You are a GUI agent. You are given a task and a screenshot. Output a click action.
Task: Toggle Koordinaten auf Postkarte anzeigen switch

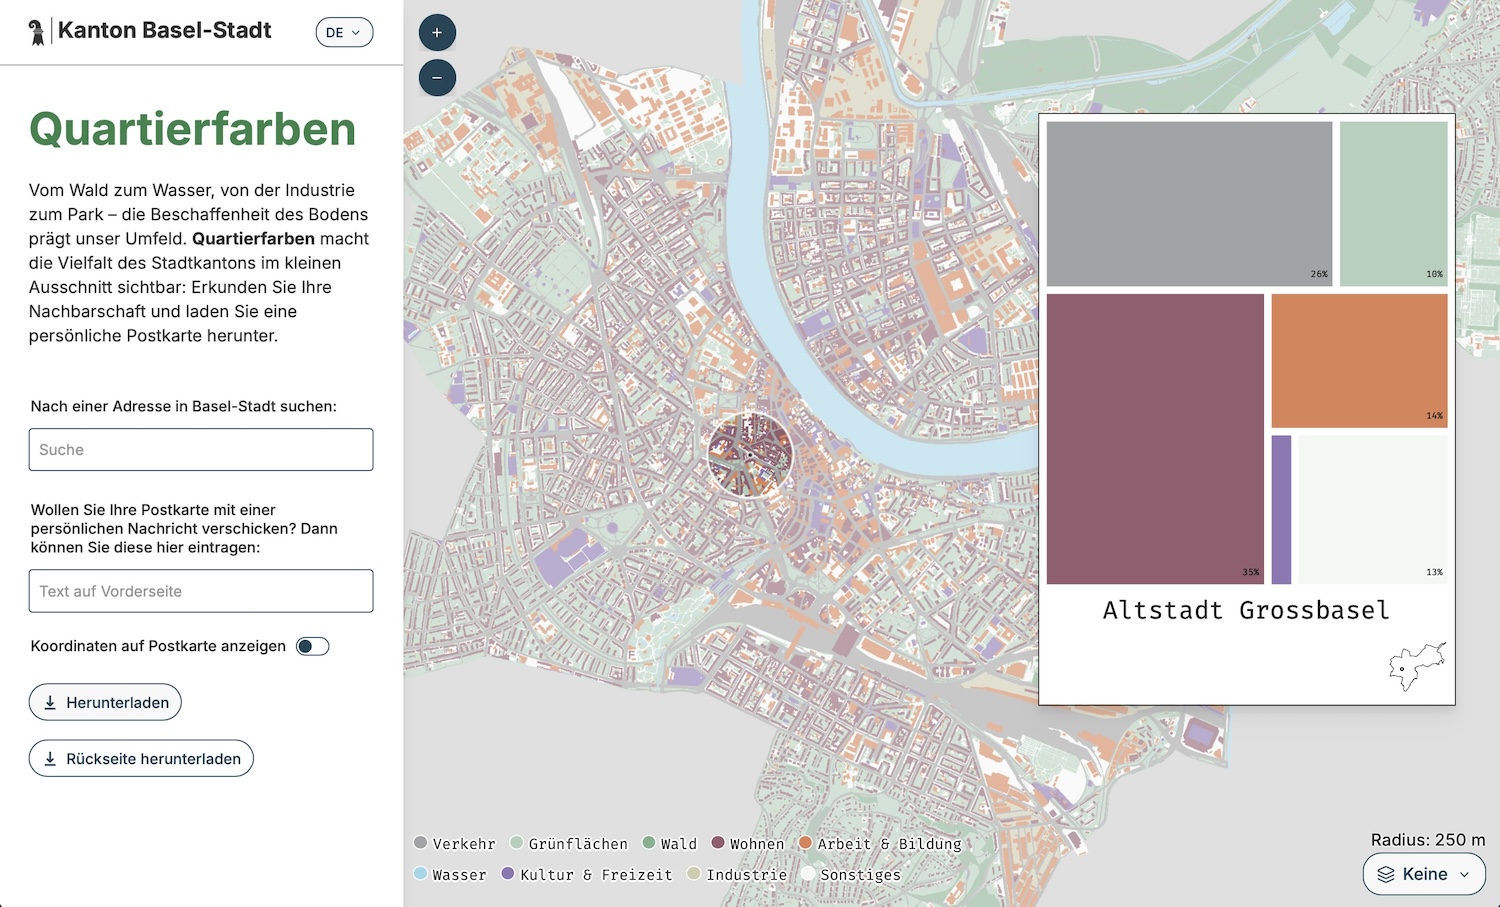312,646
